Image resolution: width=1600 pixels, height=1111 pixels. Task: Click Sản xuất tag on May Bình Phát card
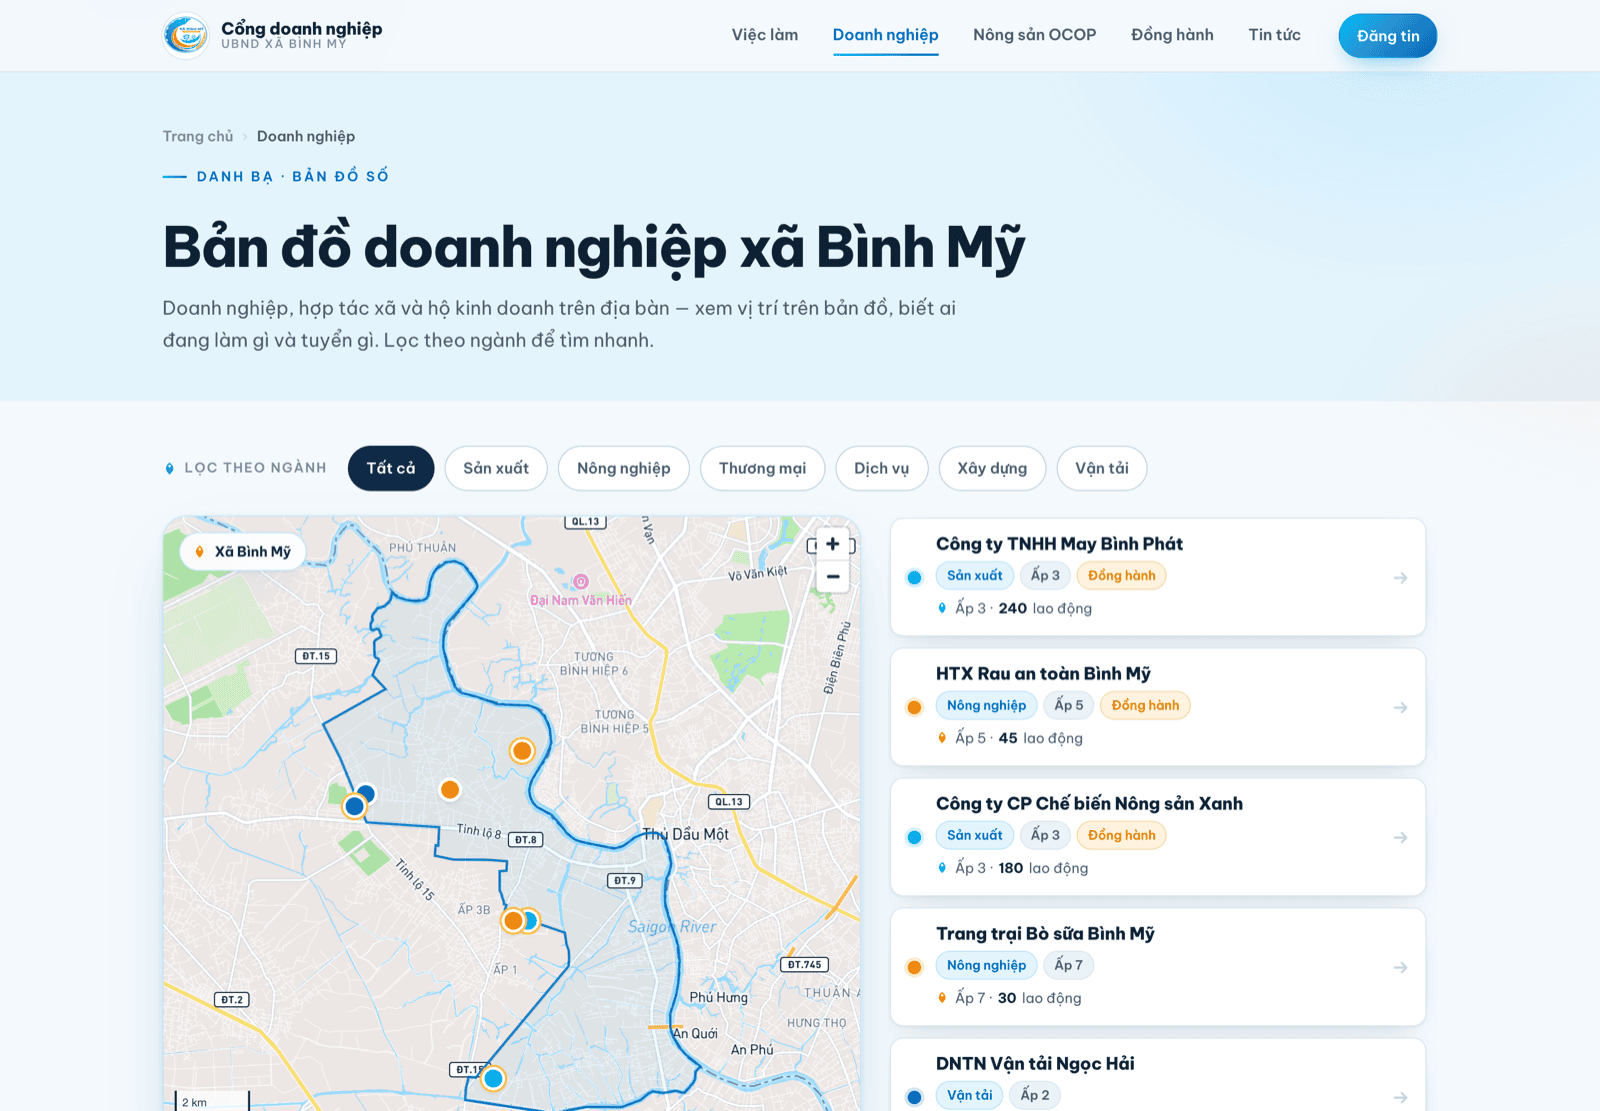[975, 576]
